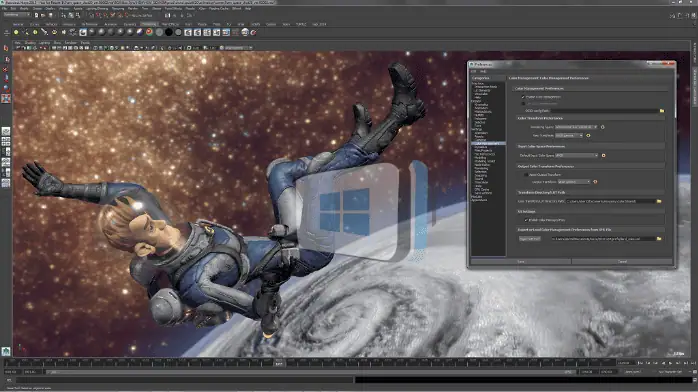Click Save button in Preferences window
This screenshot has width=698, height=392.
[521, 262]
